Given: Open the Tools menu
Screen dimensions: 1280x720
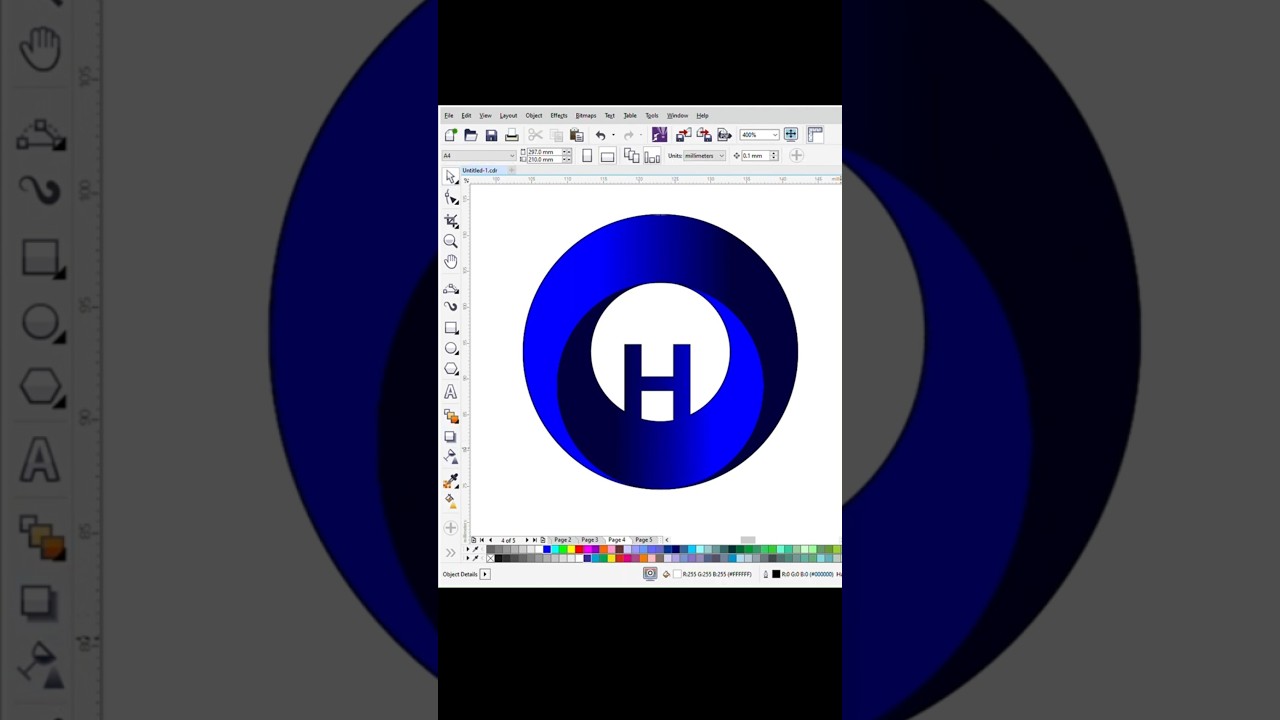Looking at the screenshot, I should (652, 116).
